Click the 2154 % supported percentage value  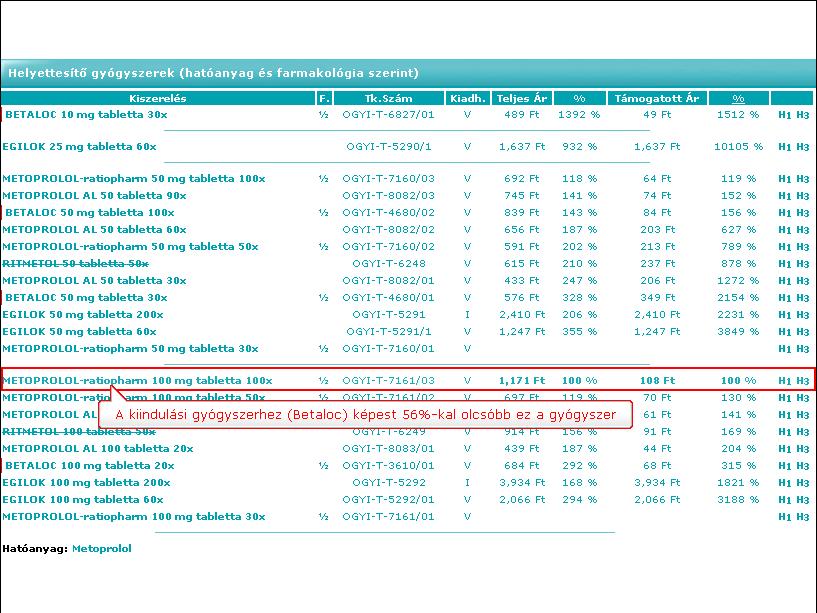point(738,298)
